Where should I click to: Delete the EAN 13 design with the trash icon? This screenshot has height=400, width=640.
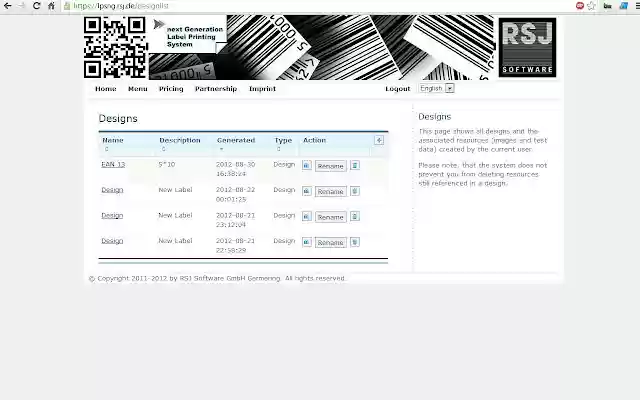pyautogui.click(x=355, y=165)
